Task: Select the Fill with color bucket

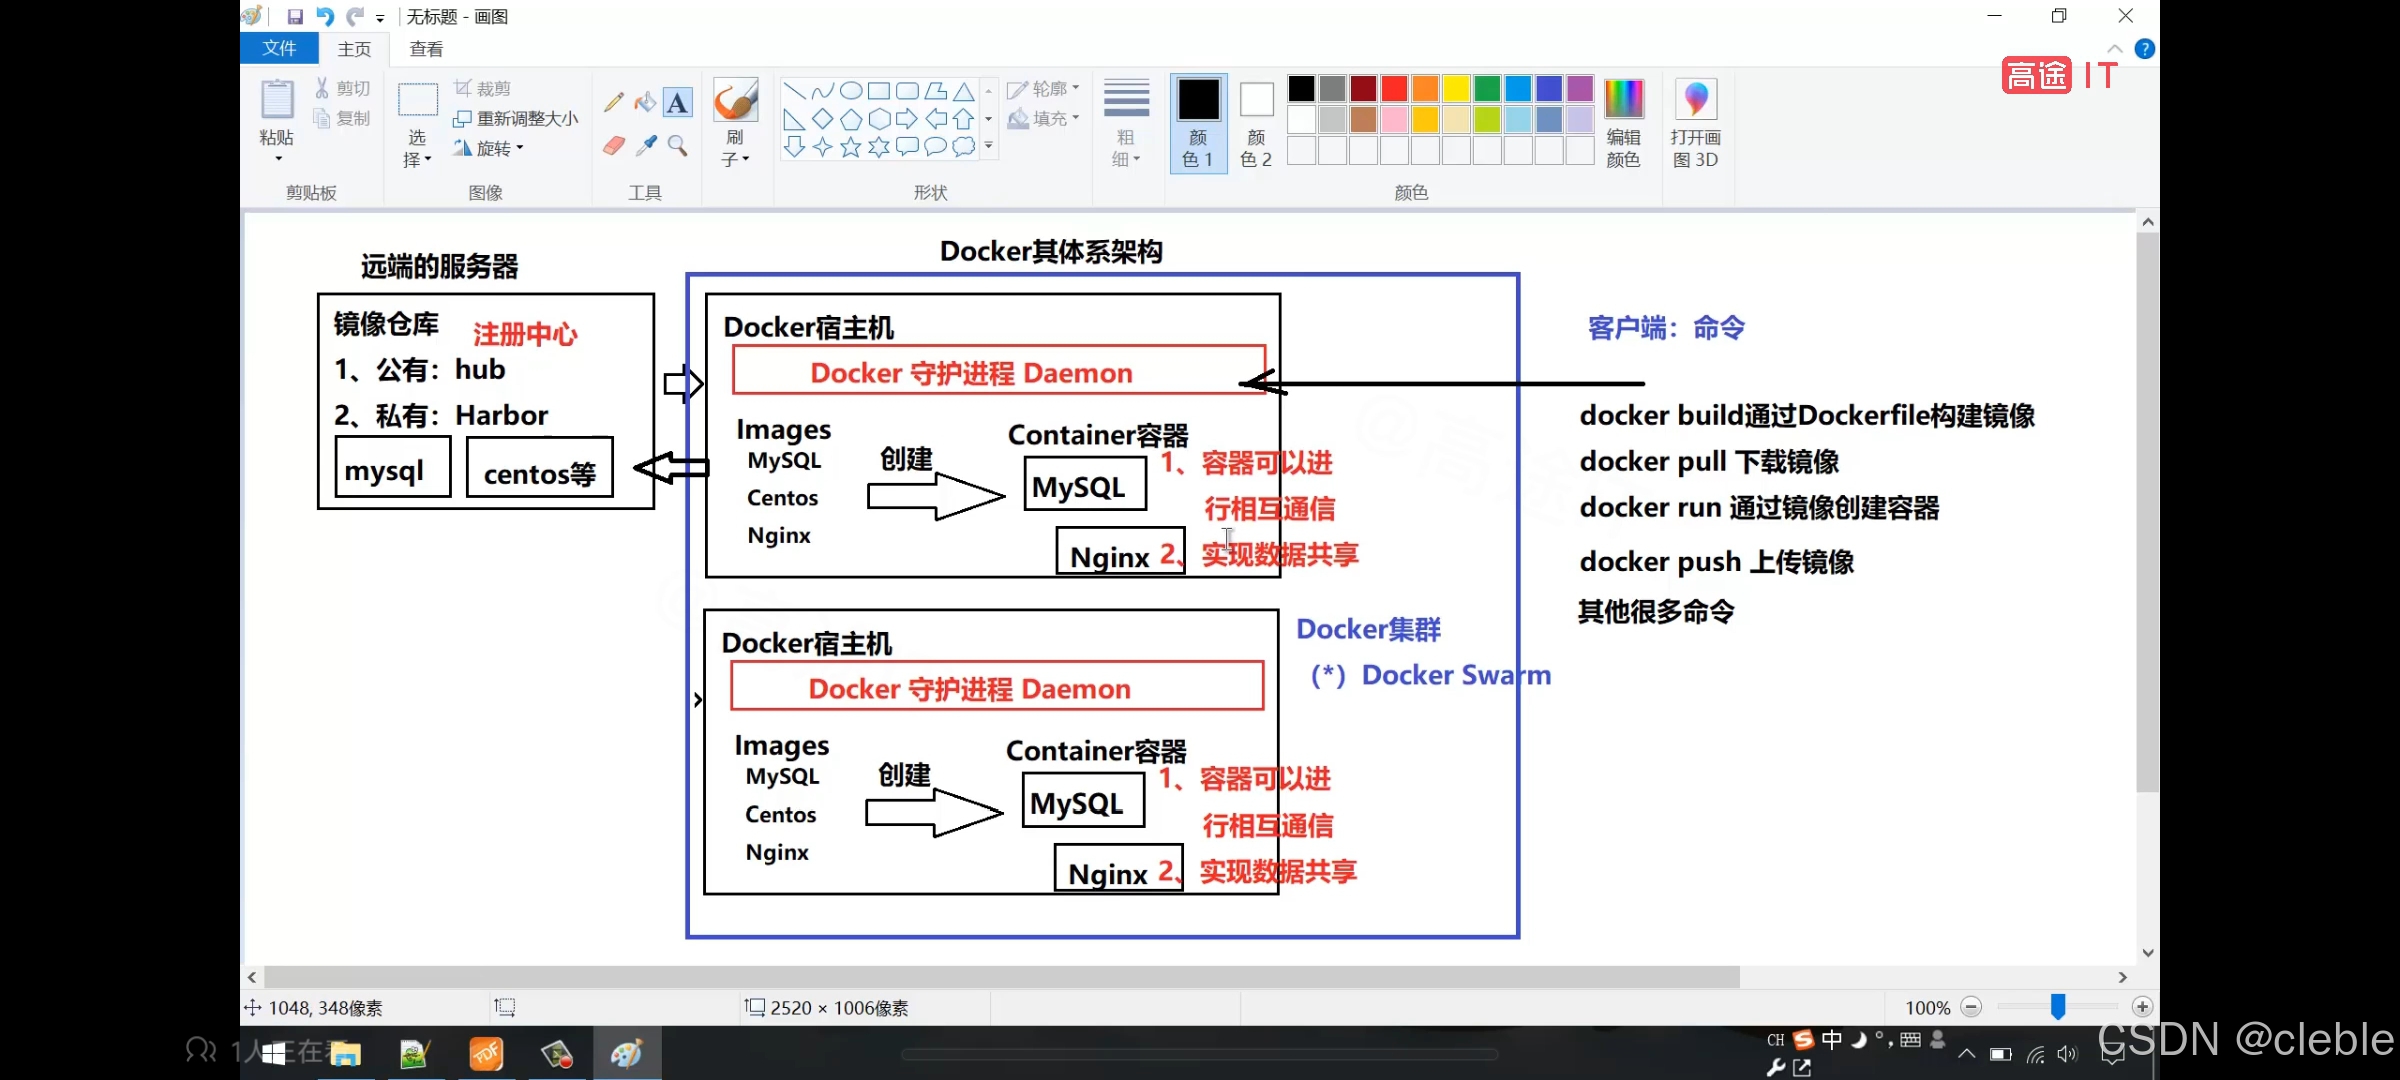Action: (x=646, y=102)
